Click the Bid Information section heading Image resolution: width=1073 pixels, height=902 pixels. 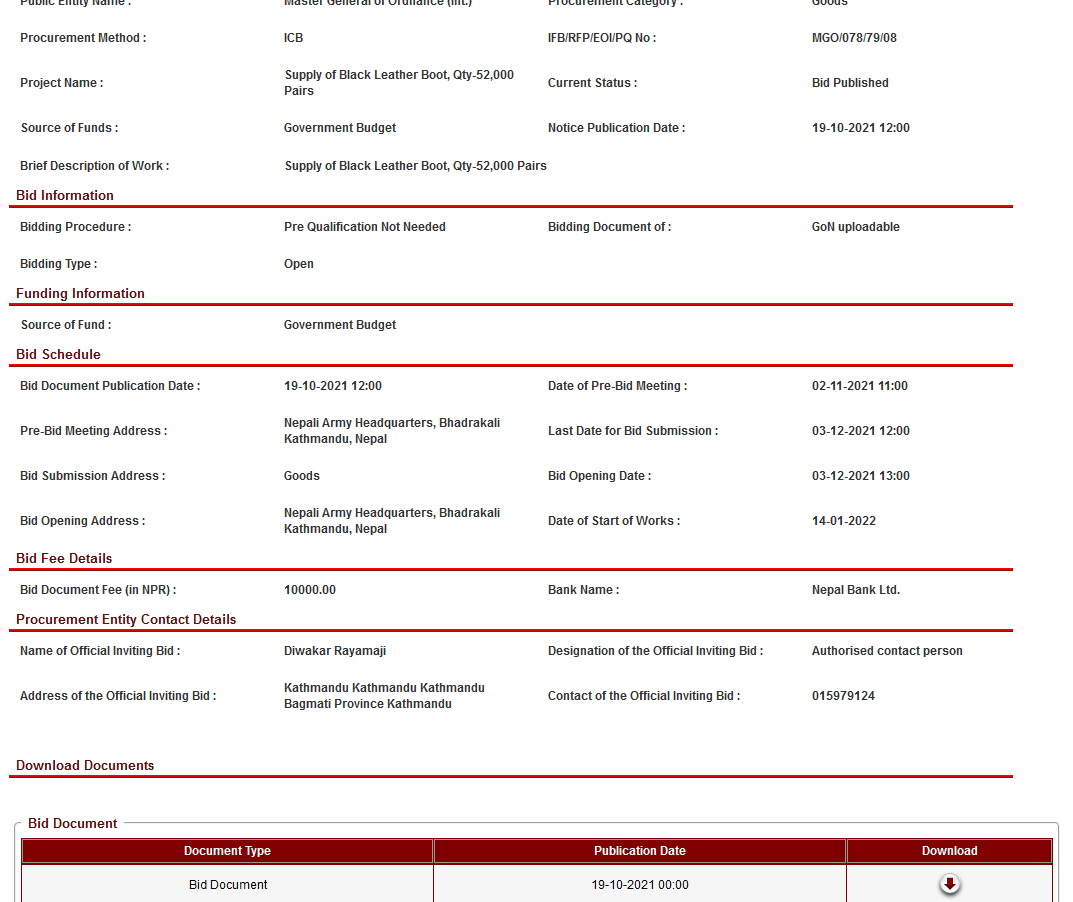tap(65, 196)
